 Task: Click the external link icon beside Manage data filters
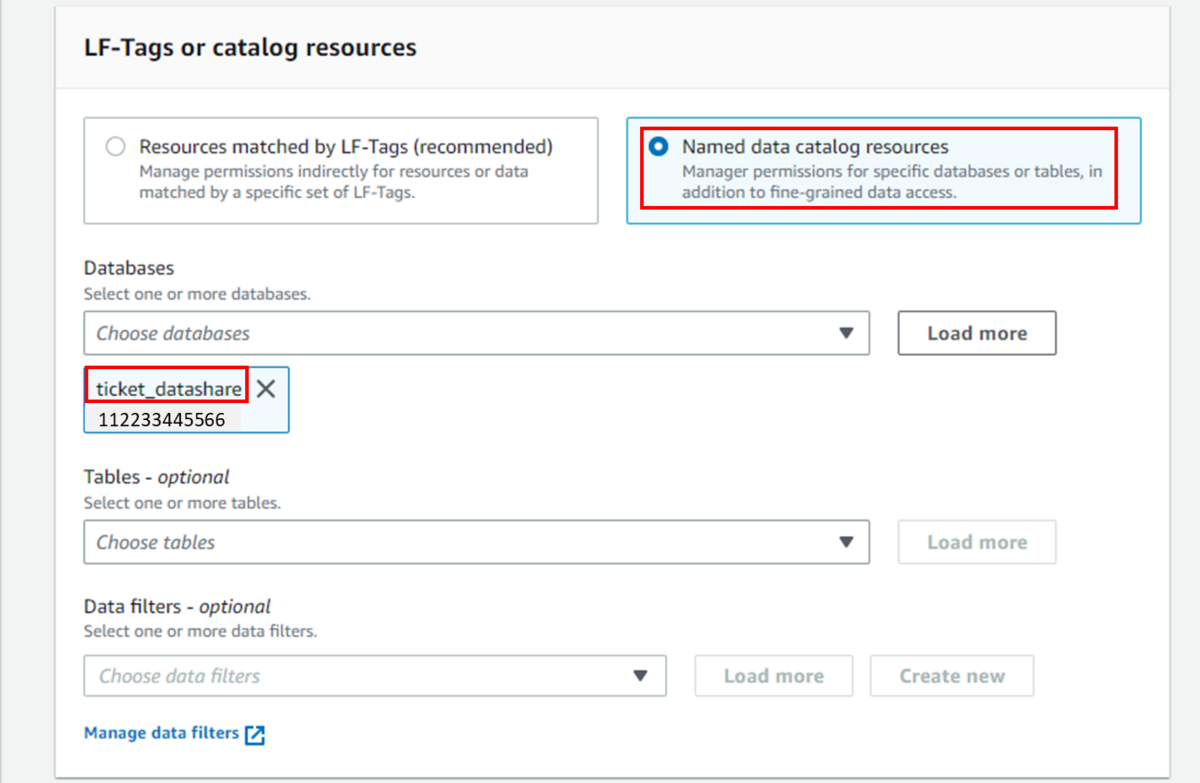pyautogui.click(x=255, y=735)
